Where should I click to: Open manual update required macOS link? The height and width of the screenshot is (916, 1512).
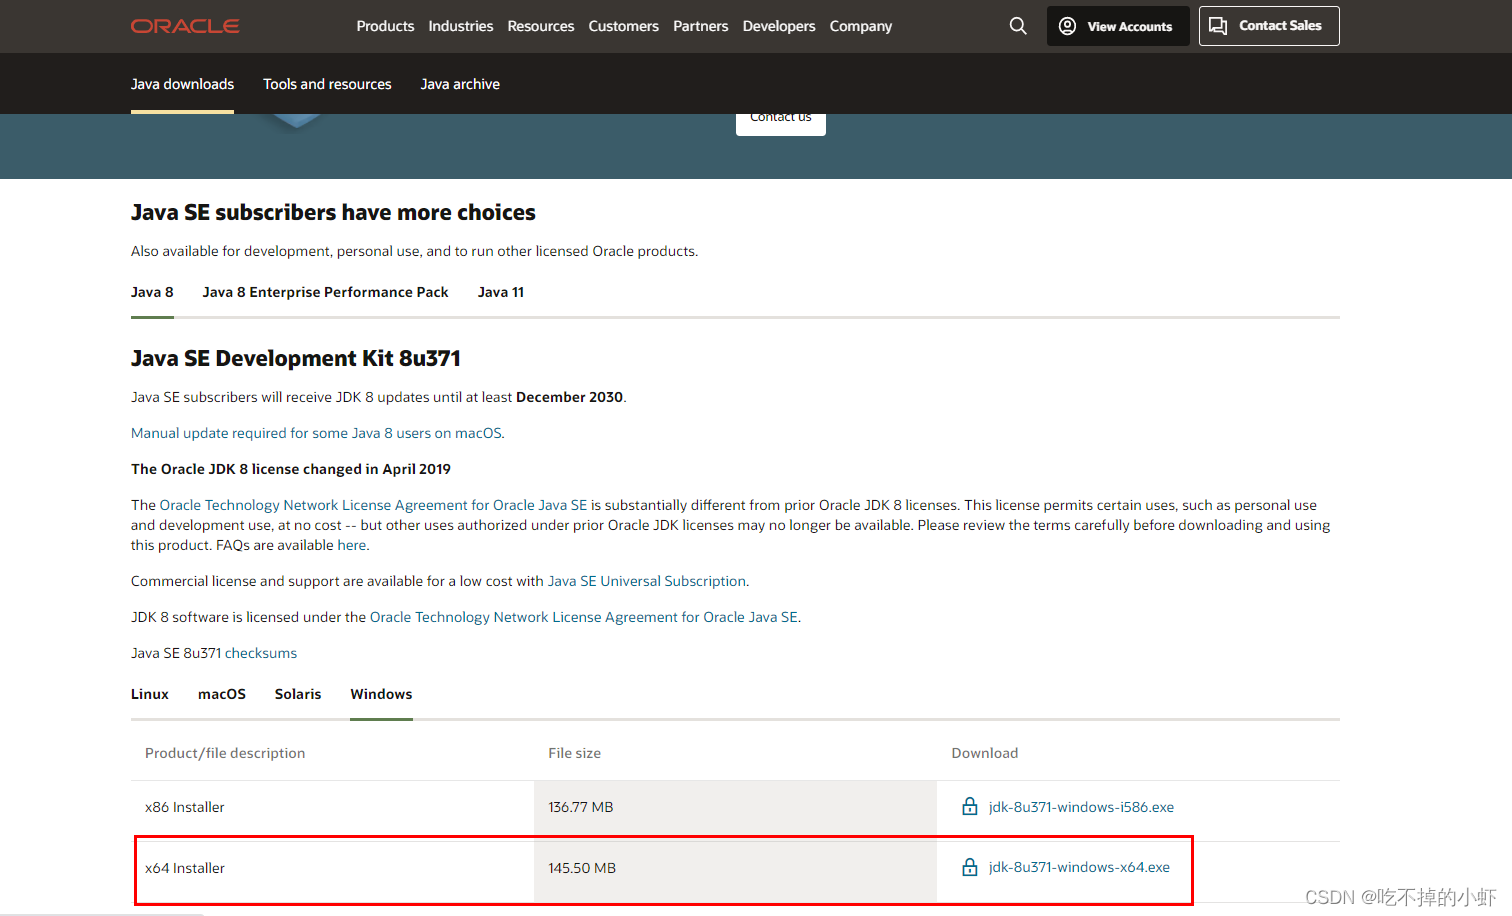318,433
